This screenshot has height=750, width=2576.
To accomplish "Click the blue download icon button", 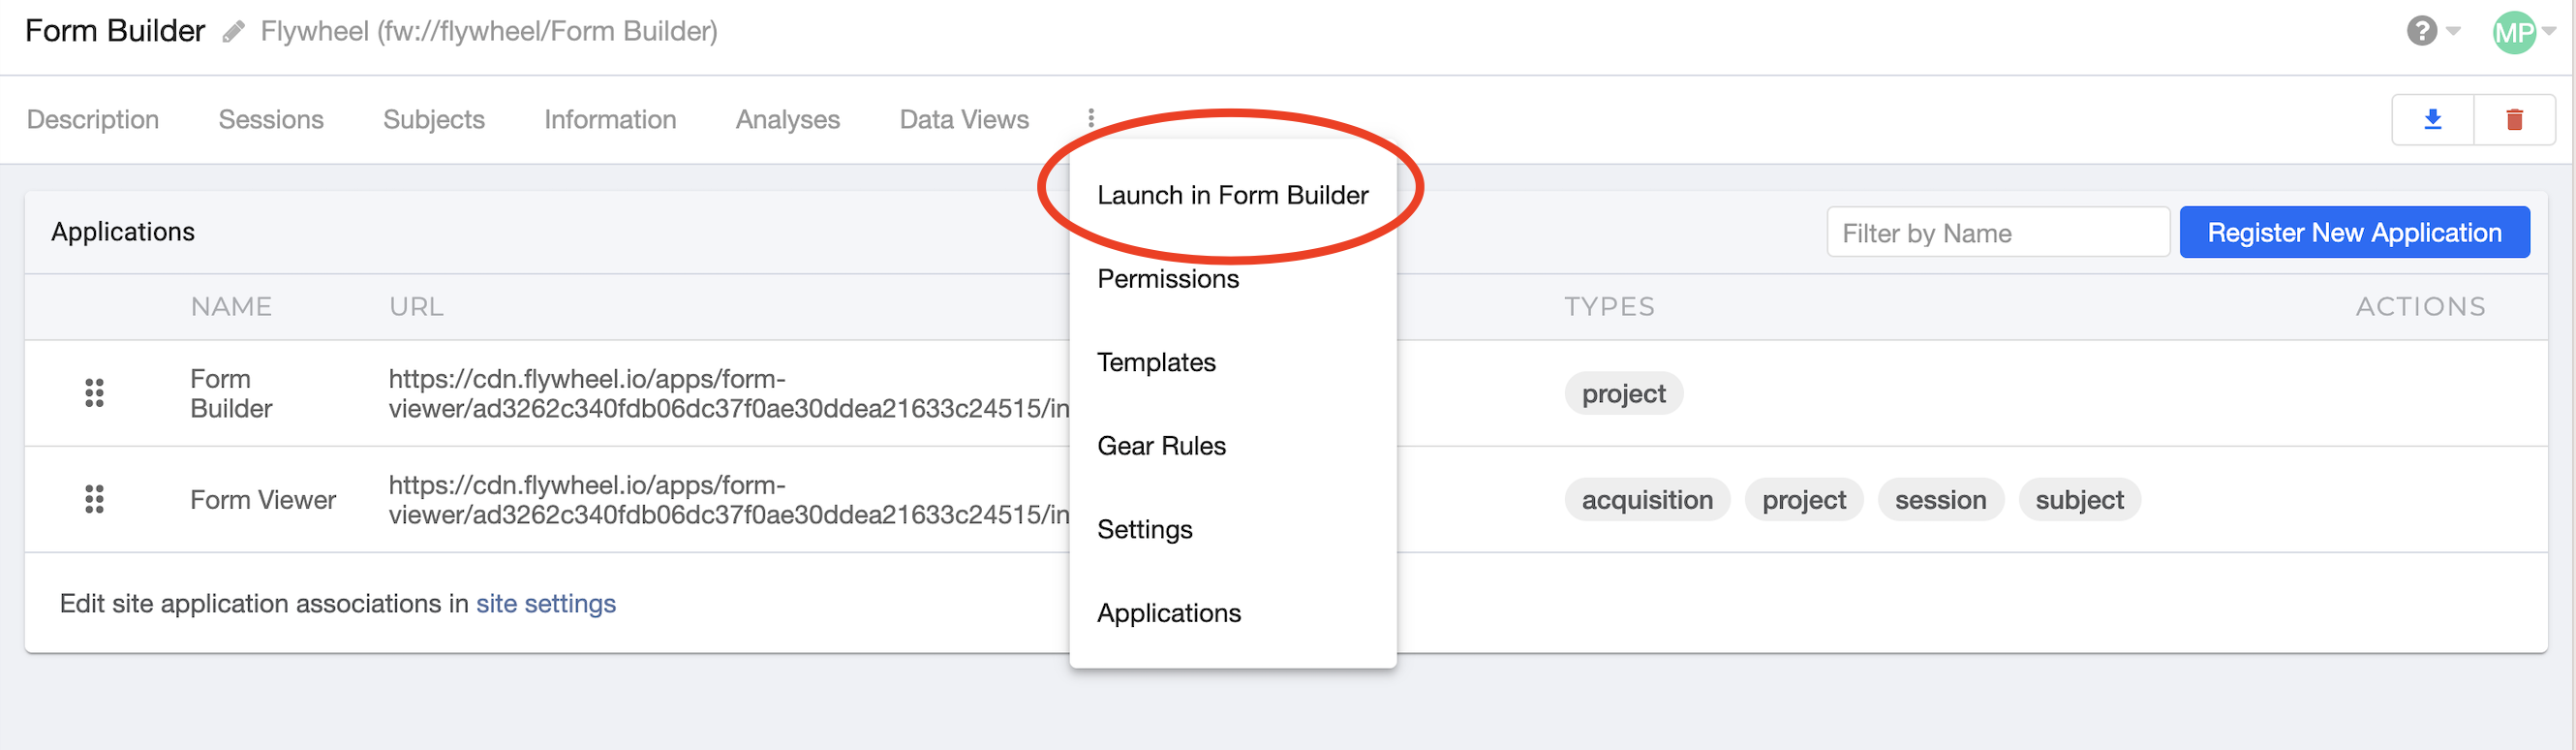I will [2432, 120].
